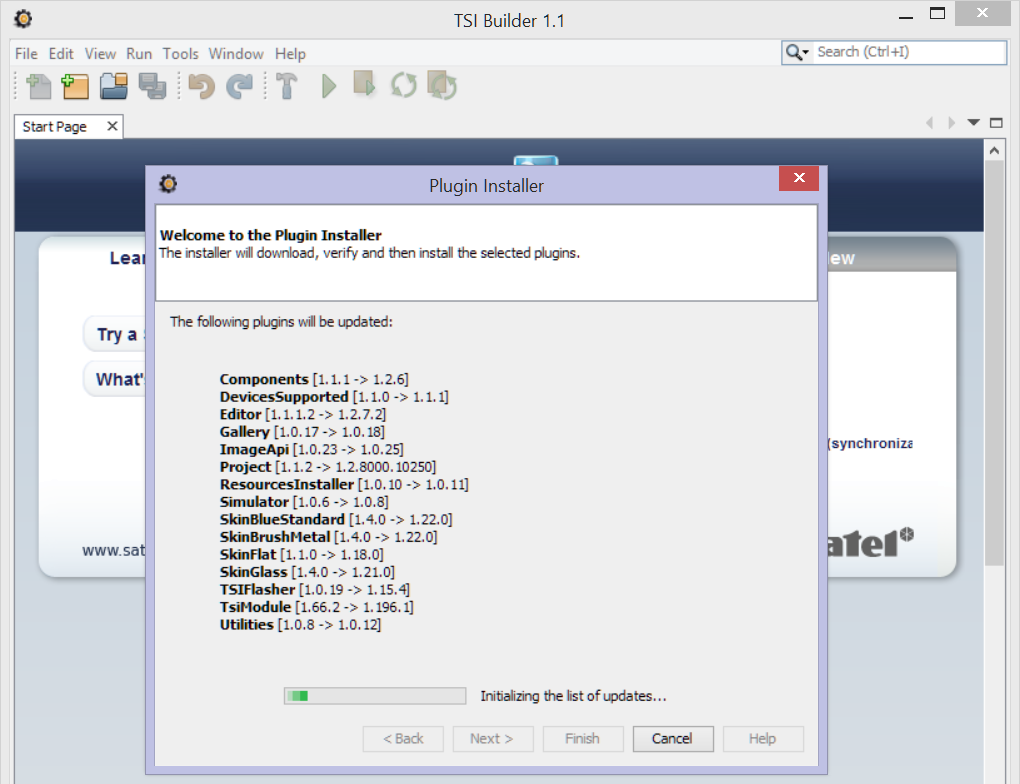This screenshot has height=784, width=1020.
Task: Click the 'Gallery' plugin entry
Action: pos(302,432)
